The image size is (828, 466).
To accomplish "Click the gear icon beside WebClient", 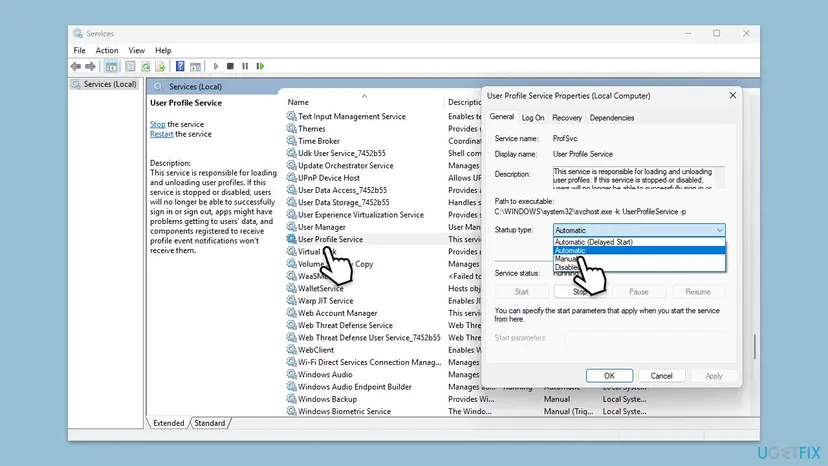I will [x=291, y=350].
